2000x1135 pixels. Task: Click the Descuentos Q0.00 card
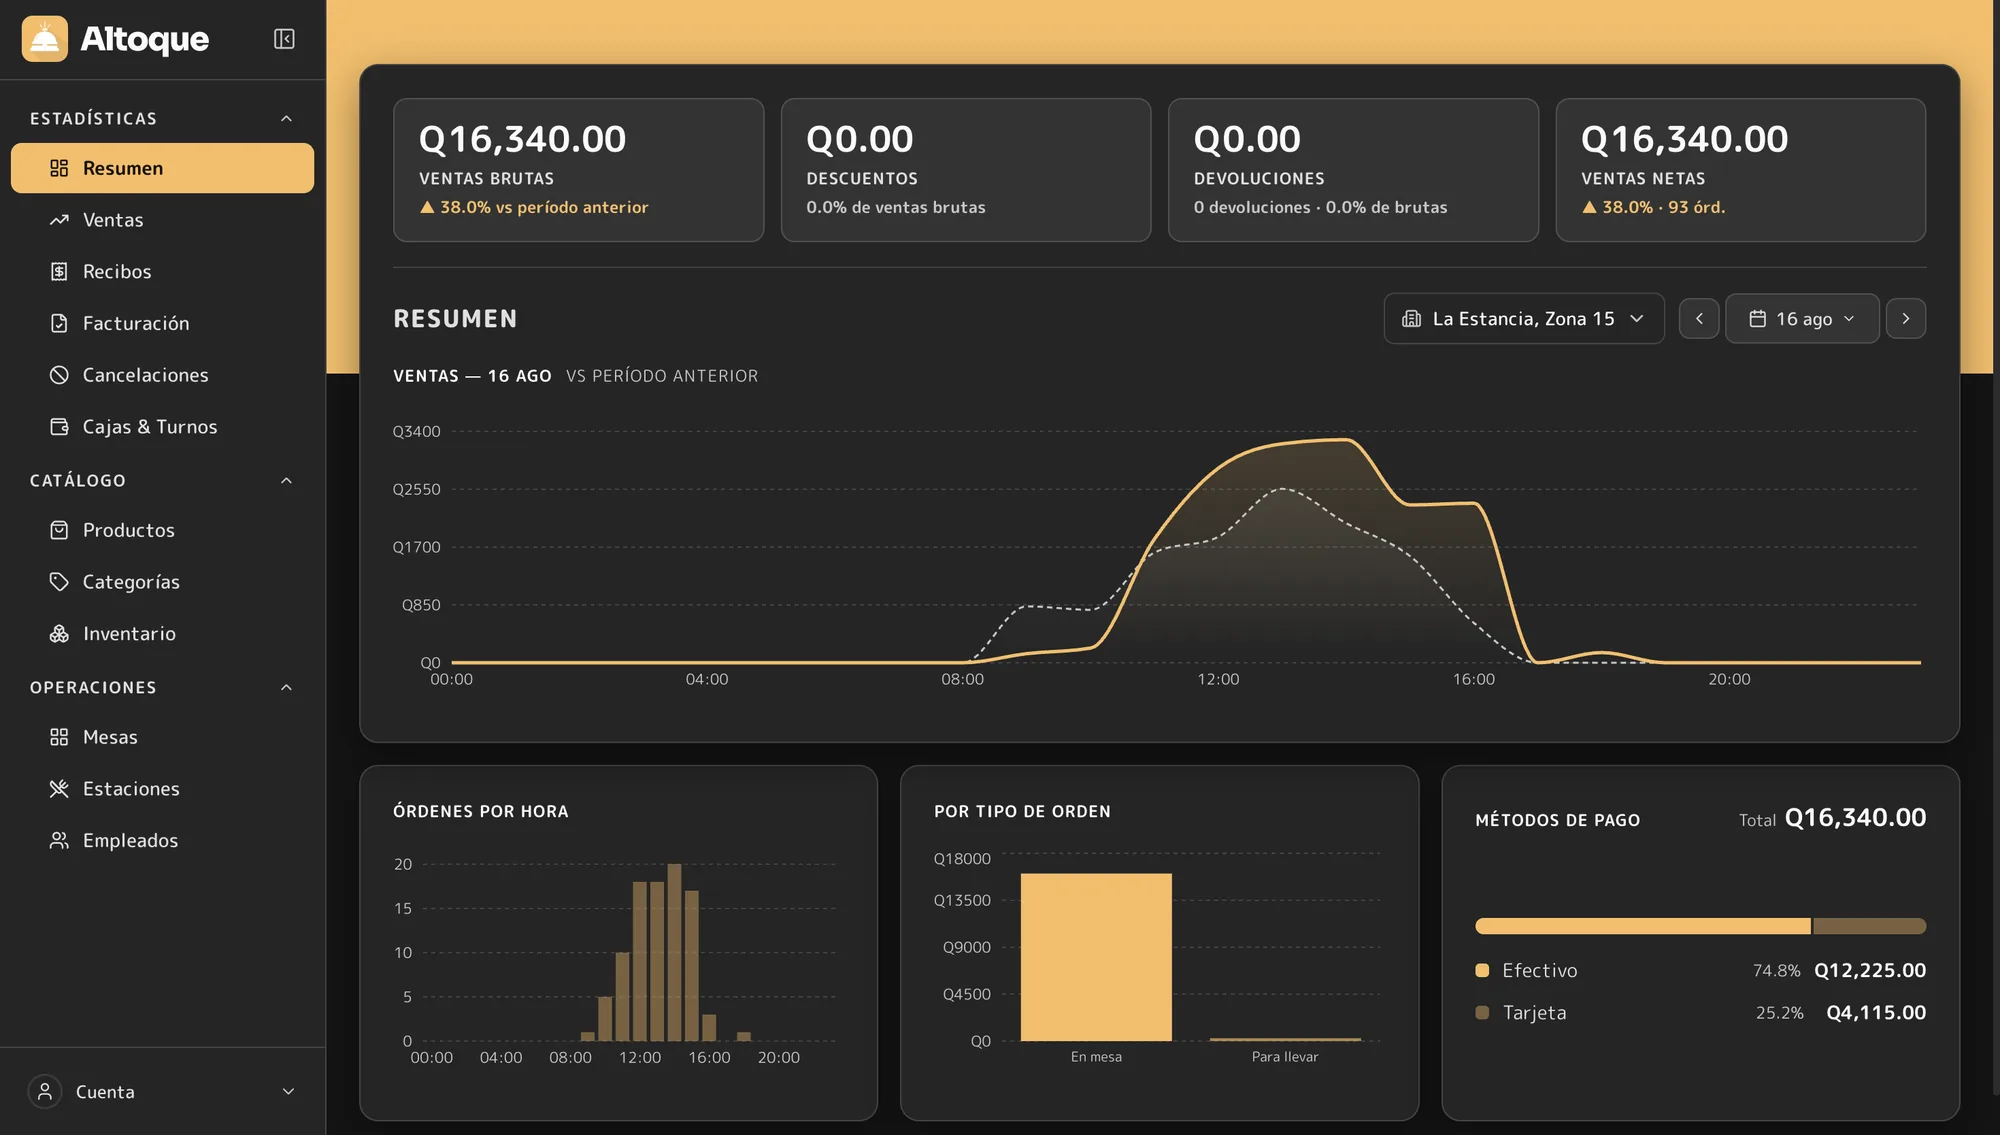pyautogui.click(x=966, y=170)
